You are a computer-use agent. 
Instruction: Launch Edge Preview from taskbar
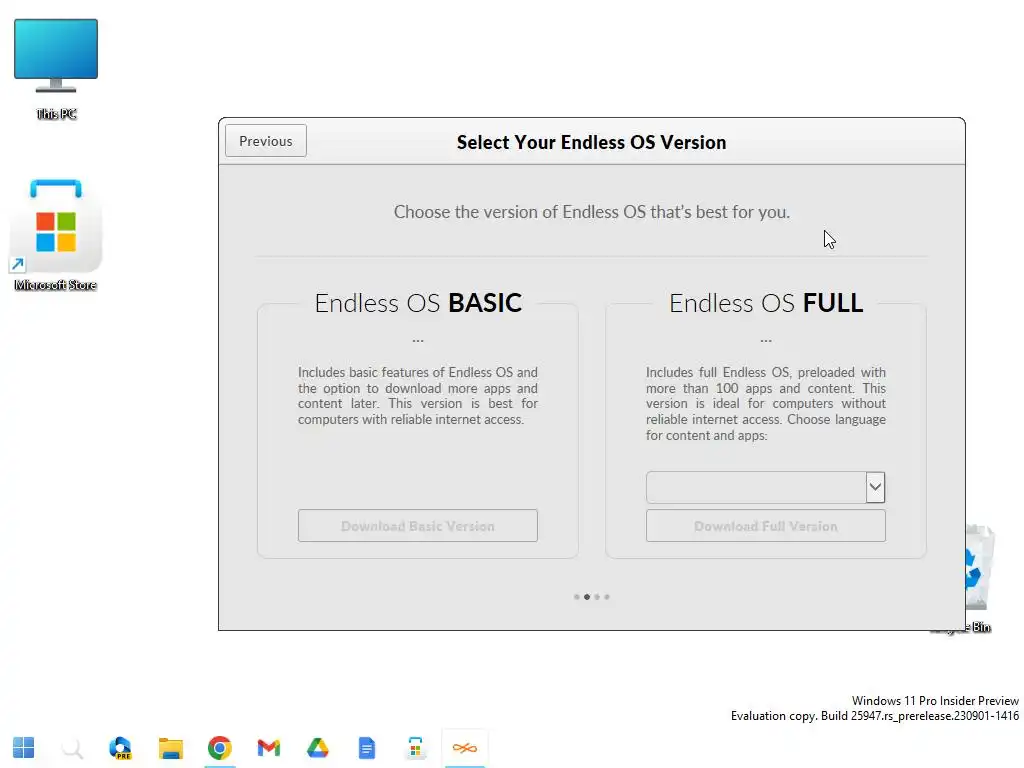(121, 748)
